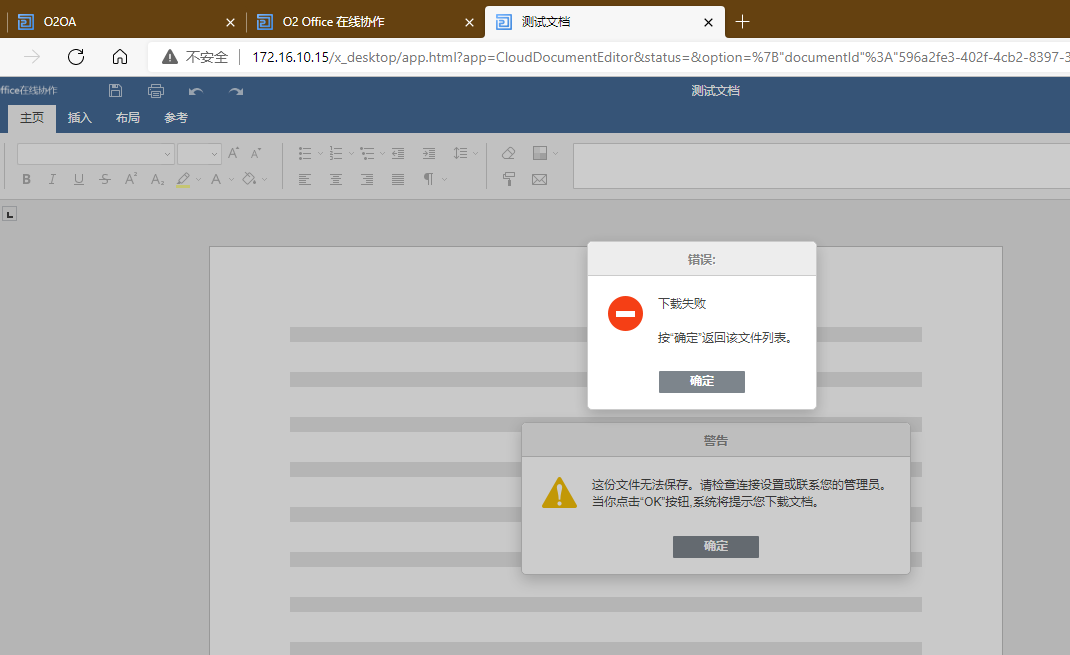Click 确定 in the 错误 dialog

pos(701,382)
